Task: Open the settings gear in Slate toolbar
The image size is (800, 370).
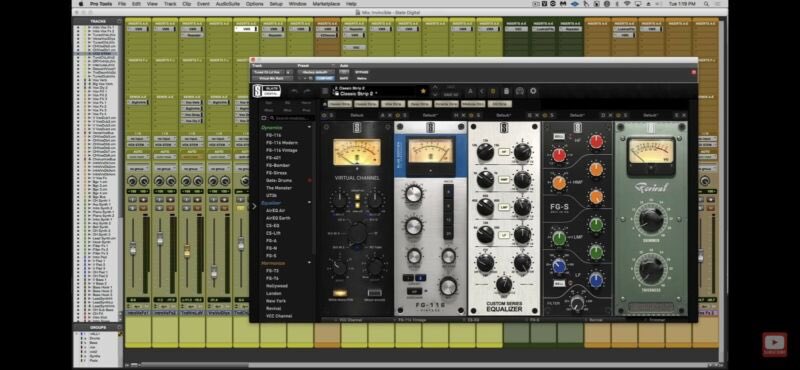Action: pyautogui.click(x=533, y=91)
